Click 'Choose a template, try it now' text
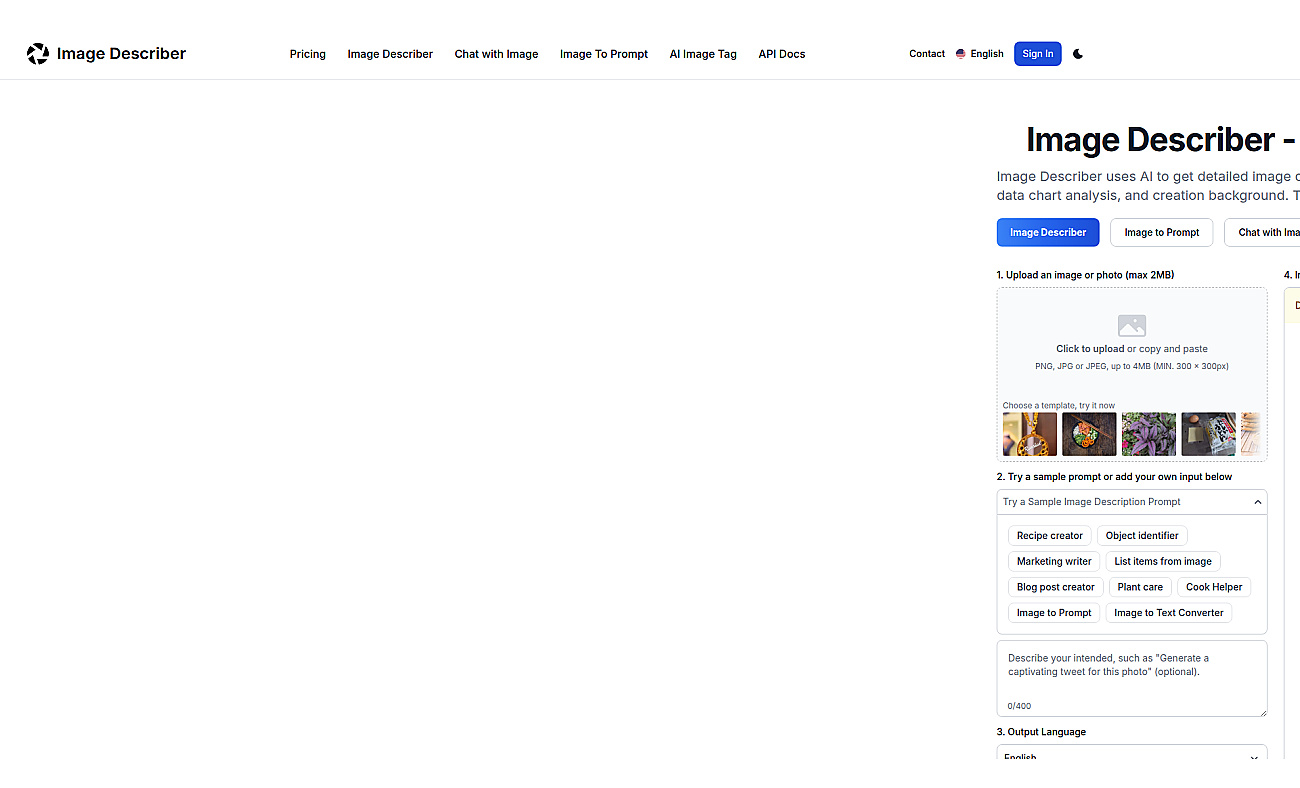The width and height of the screenshot is (1300, 788). click(1059, 406)
